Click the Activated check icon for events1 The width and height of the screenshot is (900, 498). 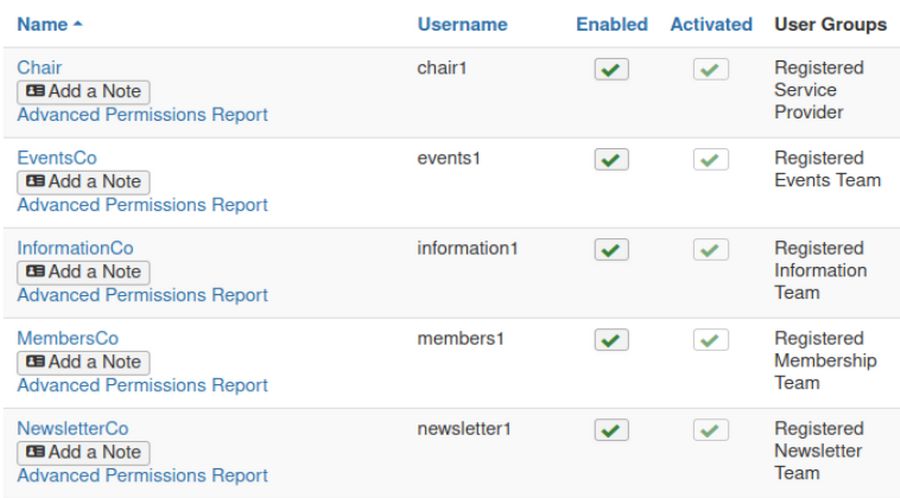(x=710, y=160)
